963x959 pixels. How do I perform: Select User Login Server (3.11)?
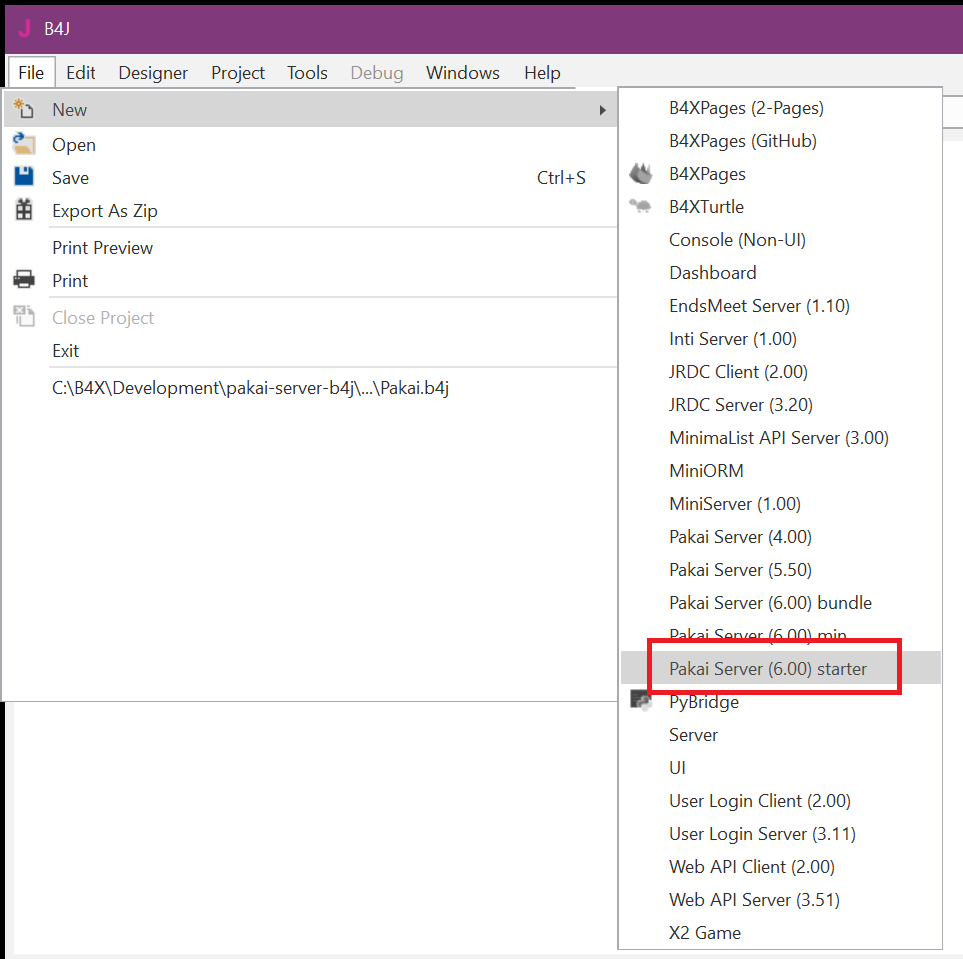tap(781, 834)
